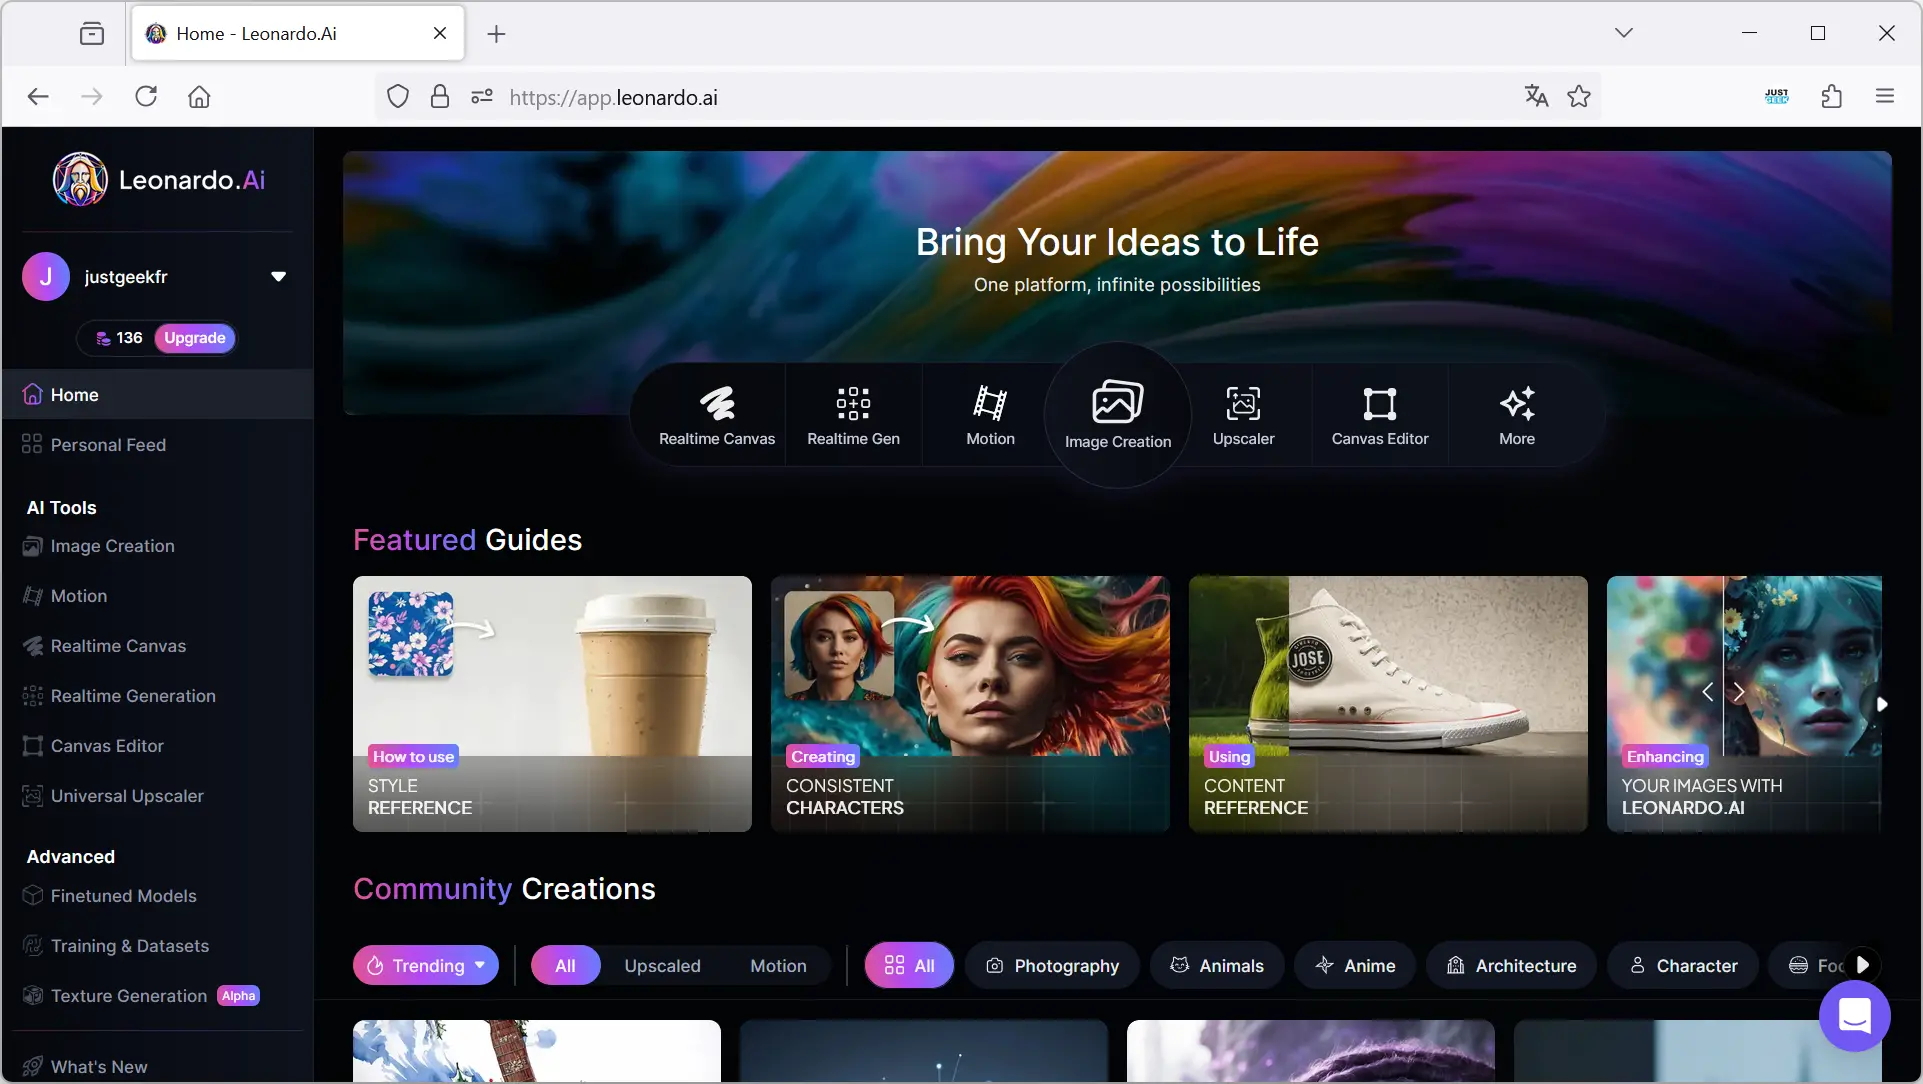Open the Trending sort dropdown

tap(426, 965)
